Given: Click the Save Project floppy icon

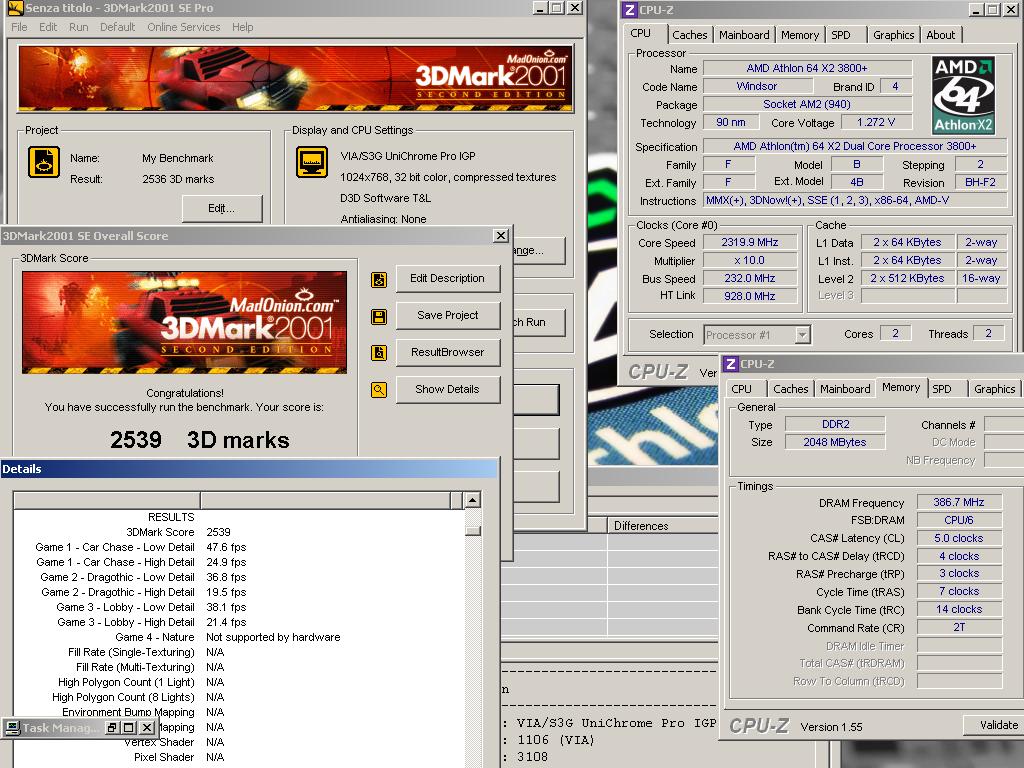Looking at the screenshot, I should coord(379,317).
